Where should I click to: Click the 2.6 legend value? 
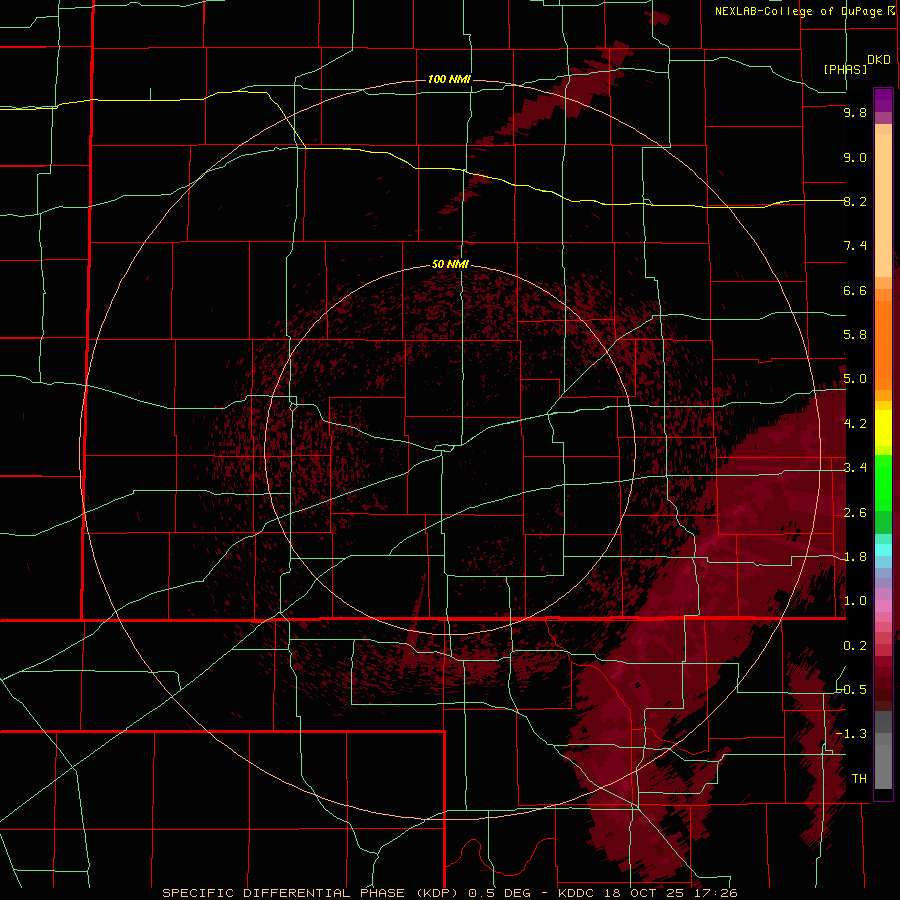click(x=855, y=513)
